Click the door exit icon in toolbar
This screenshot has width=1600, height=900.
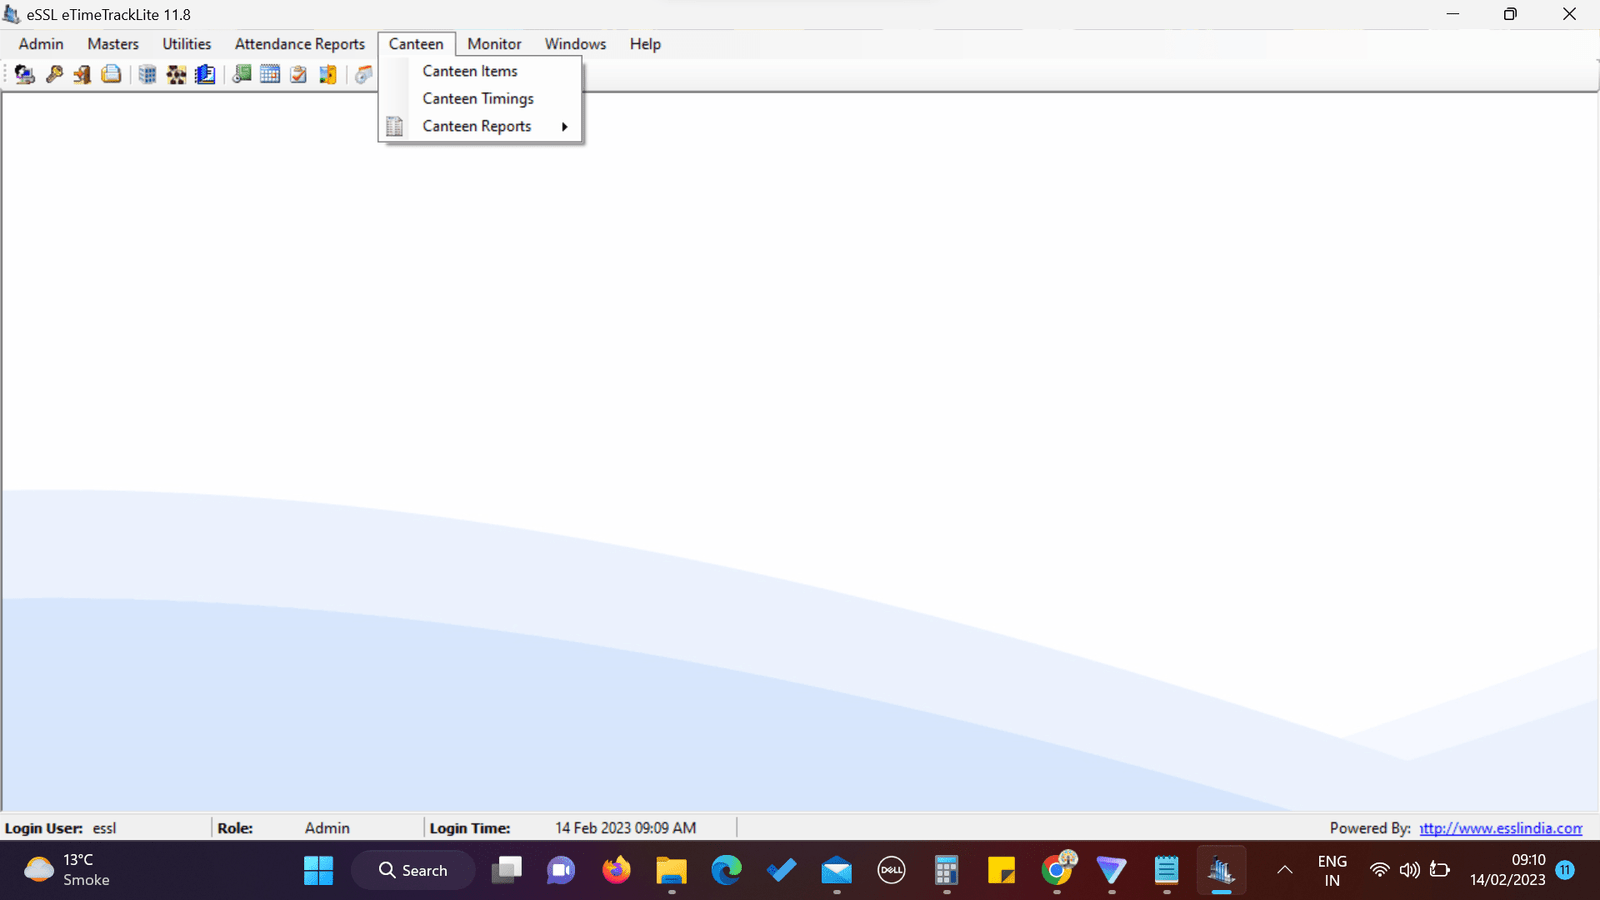click(x=82, y=74)
